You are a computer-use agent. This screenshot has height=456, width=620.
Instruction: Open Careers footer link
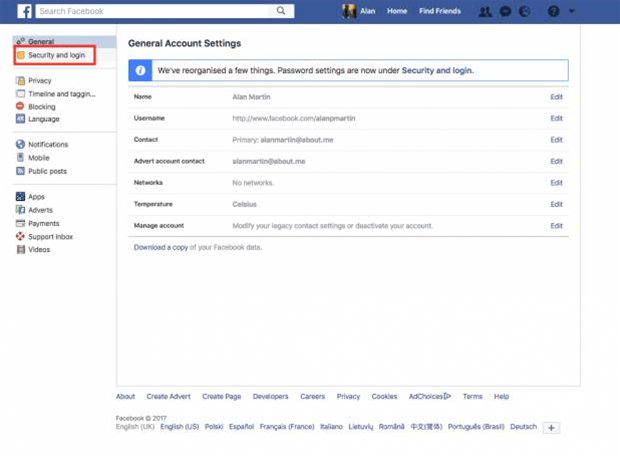pyautogui.click(x=312, y=396)
